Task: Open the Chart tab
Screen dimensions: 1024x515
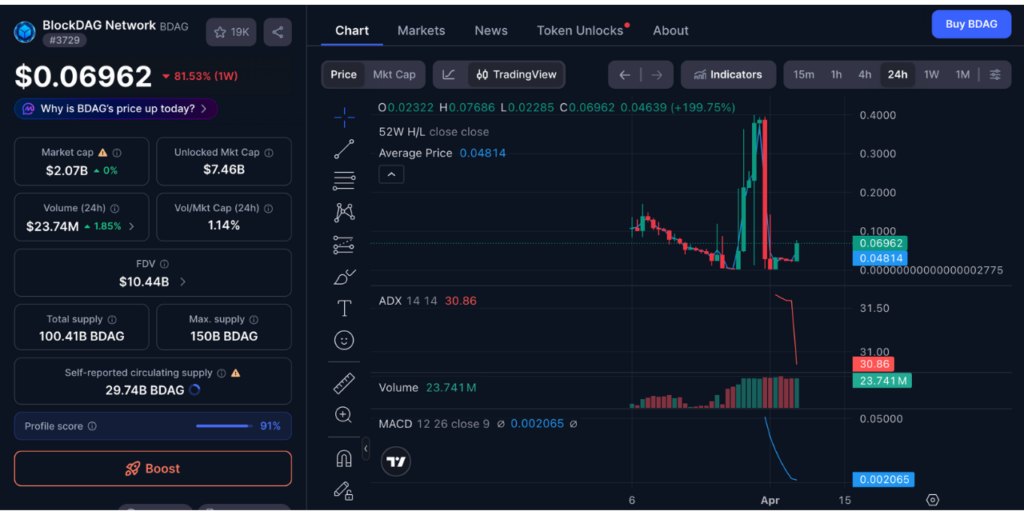Action: pos(352,31)
